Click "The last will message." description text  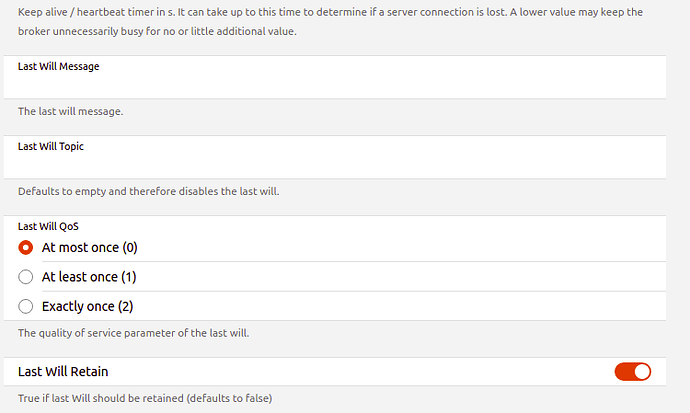coord(70,111)
